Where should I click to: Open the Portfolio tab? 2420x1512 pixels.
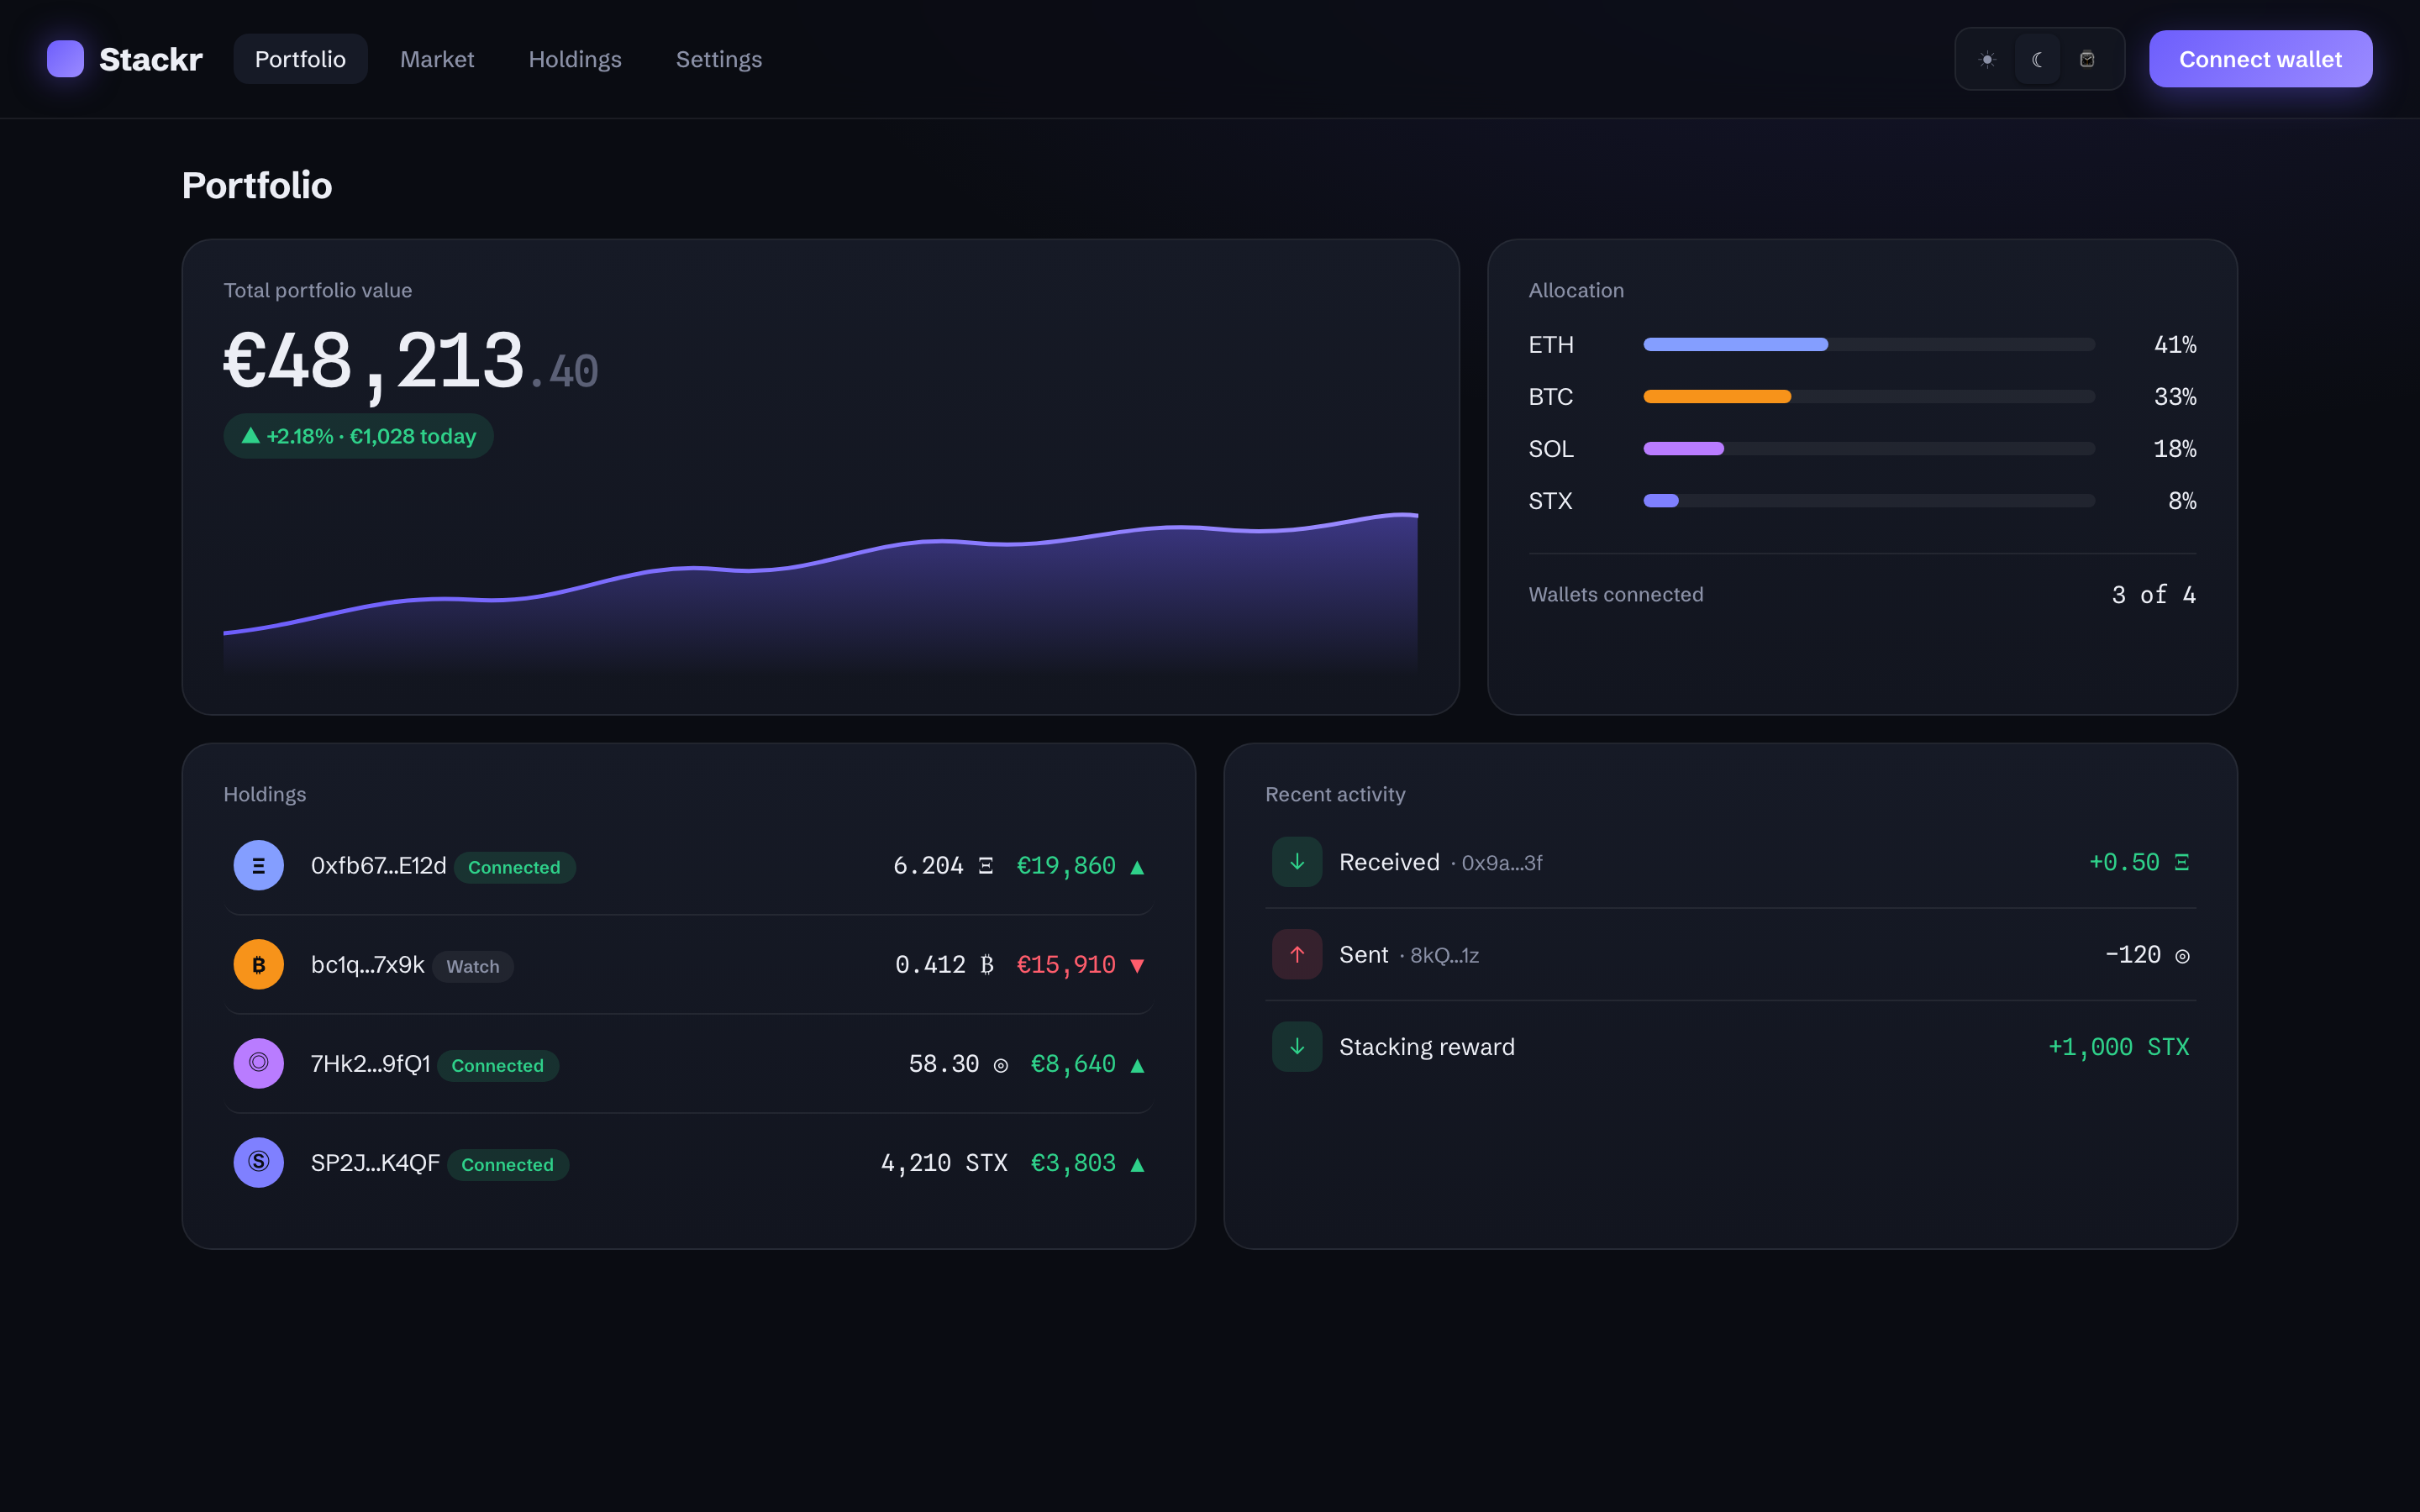pos(300,59)
